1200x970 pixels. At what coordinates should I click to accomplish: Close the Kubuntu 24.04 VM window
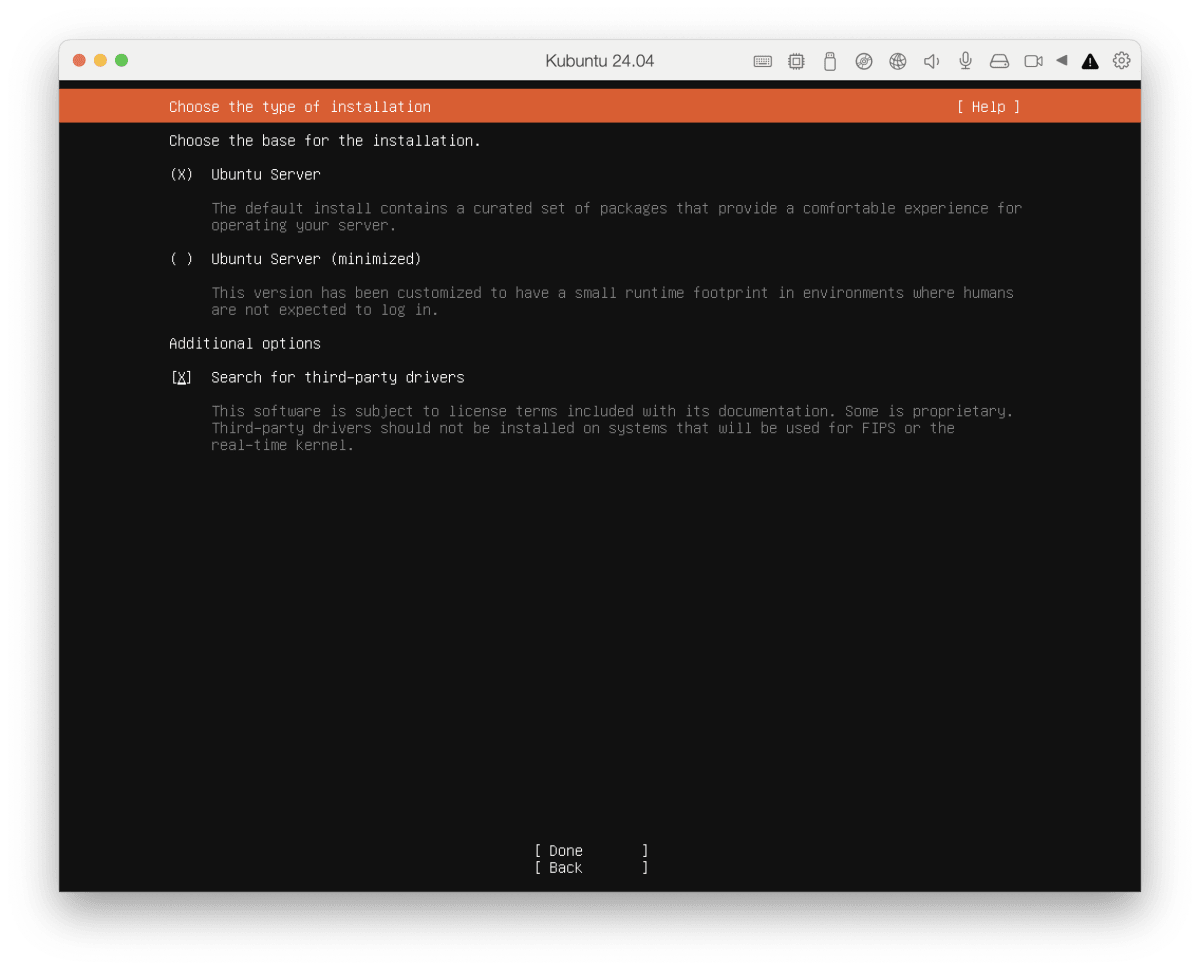[x=79, y=60]
